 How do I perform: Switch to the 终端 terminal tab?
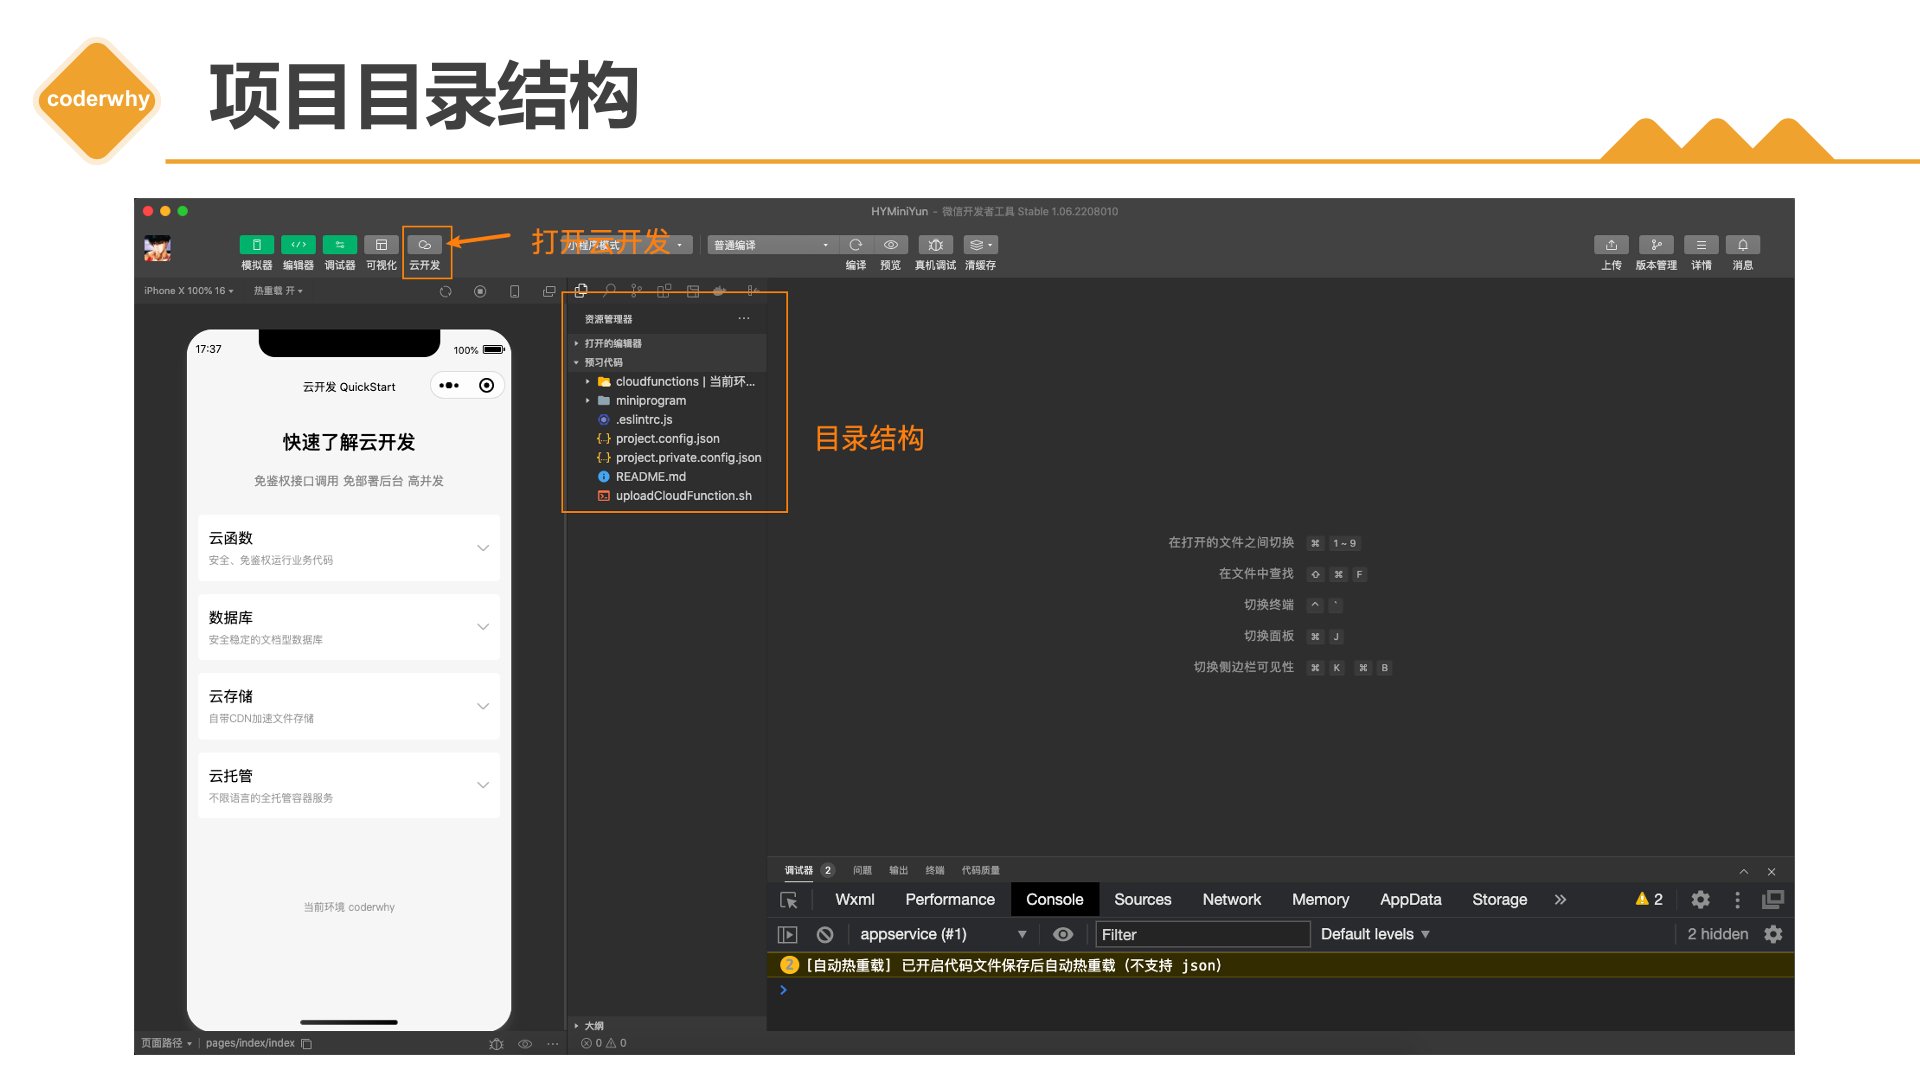pos(935,870)
